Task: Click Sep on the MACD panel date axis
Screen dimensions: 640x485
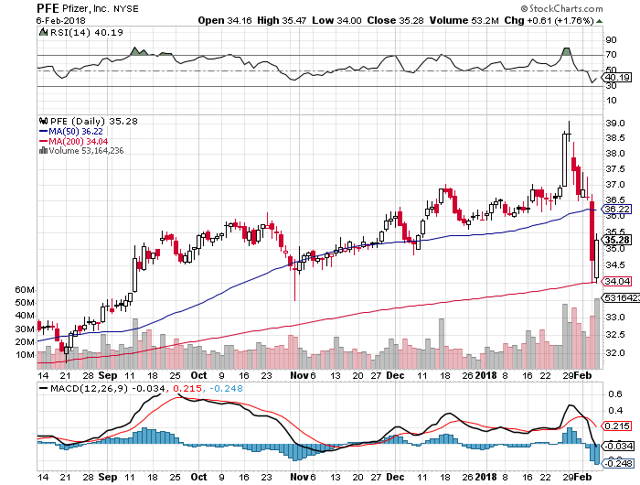Action: 108,477
